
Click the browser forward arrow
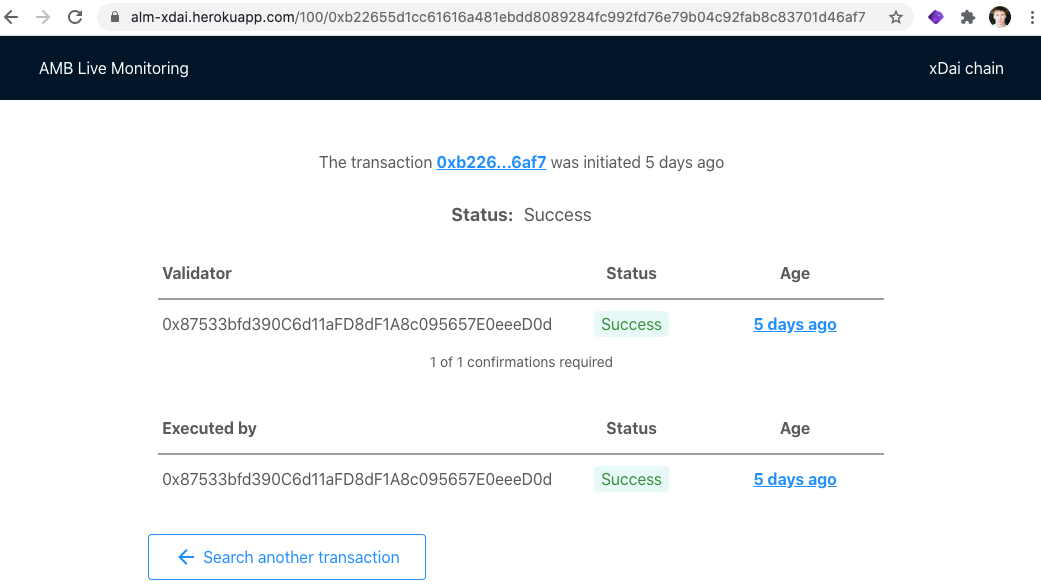click(42, 17)
